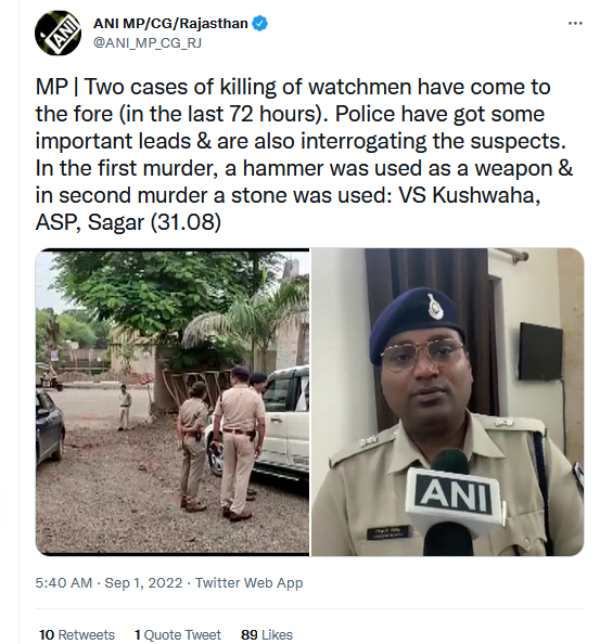This screenshot has height=644, width=600.
Task: Click the white SUV in the left photo
Action: coord(285,420)
